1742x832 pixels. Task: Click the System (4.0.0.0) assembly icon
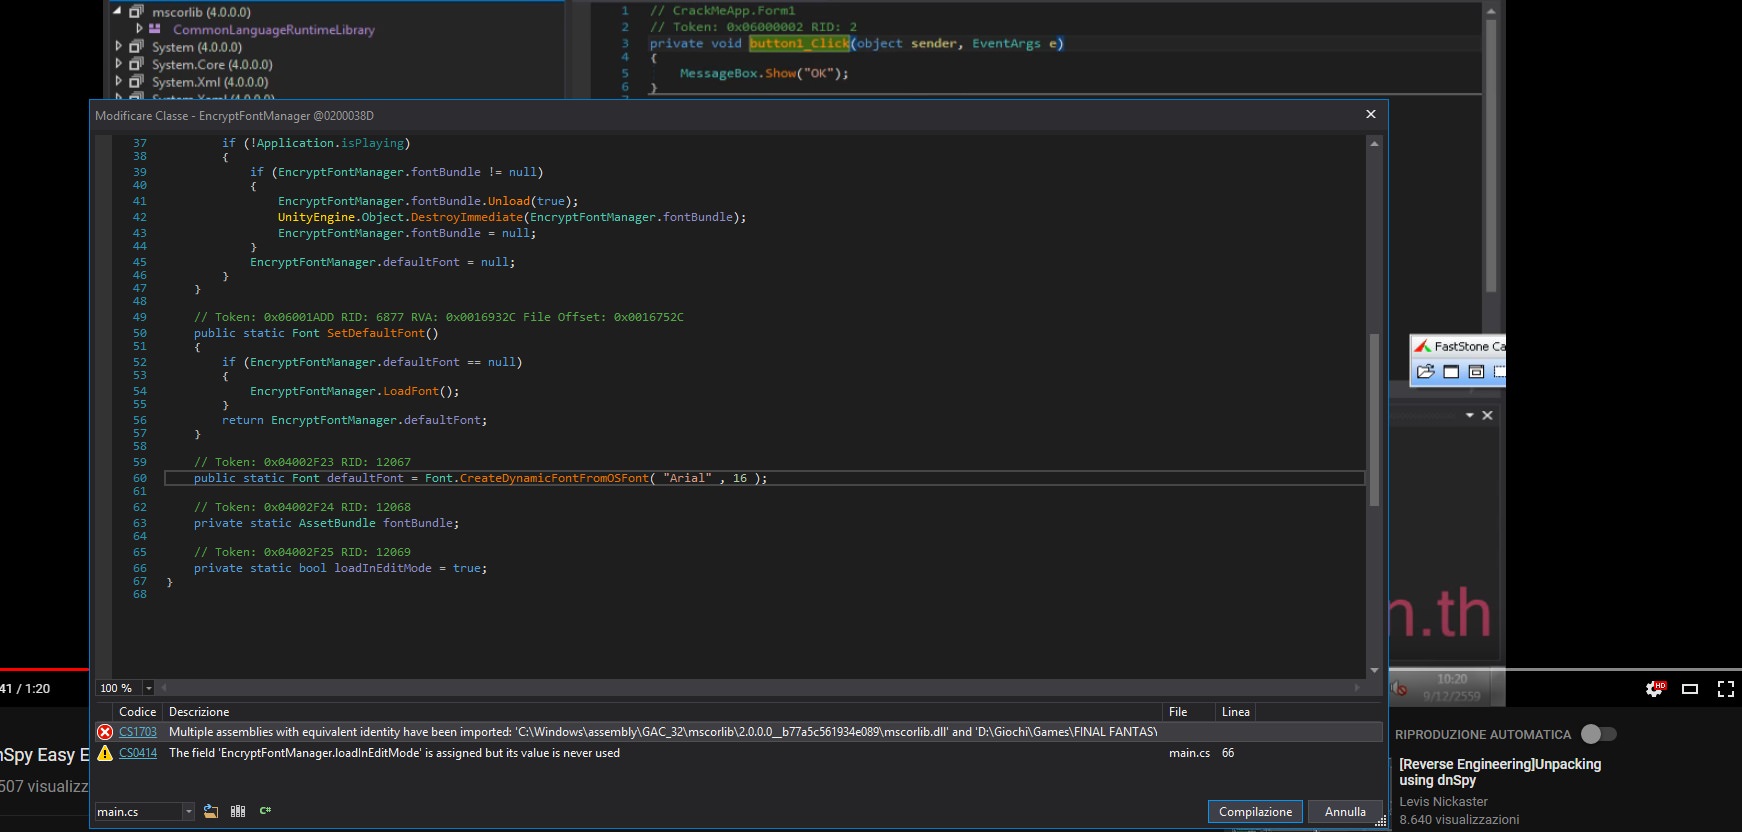point(137,47)
